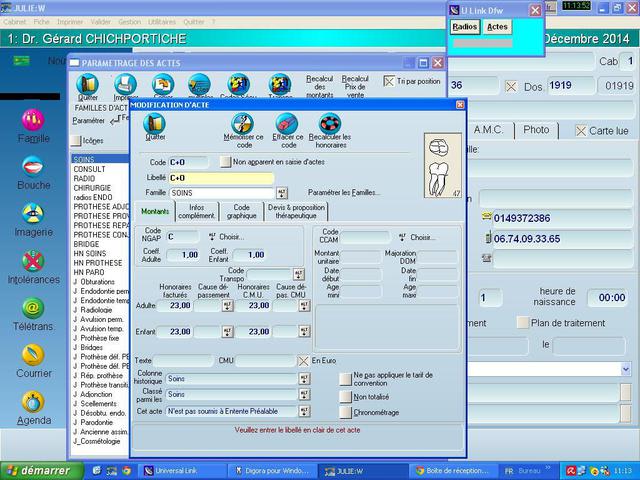Click Quitter icon in Modification d'acte dialog
Screen dimensions: 640x480
154,124
